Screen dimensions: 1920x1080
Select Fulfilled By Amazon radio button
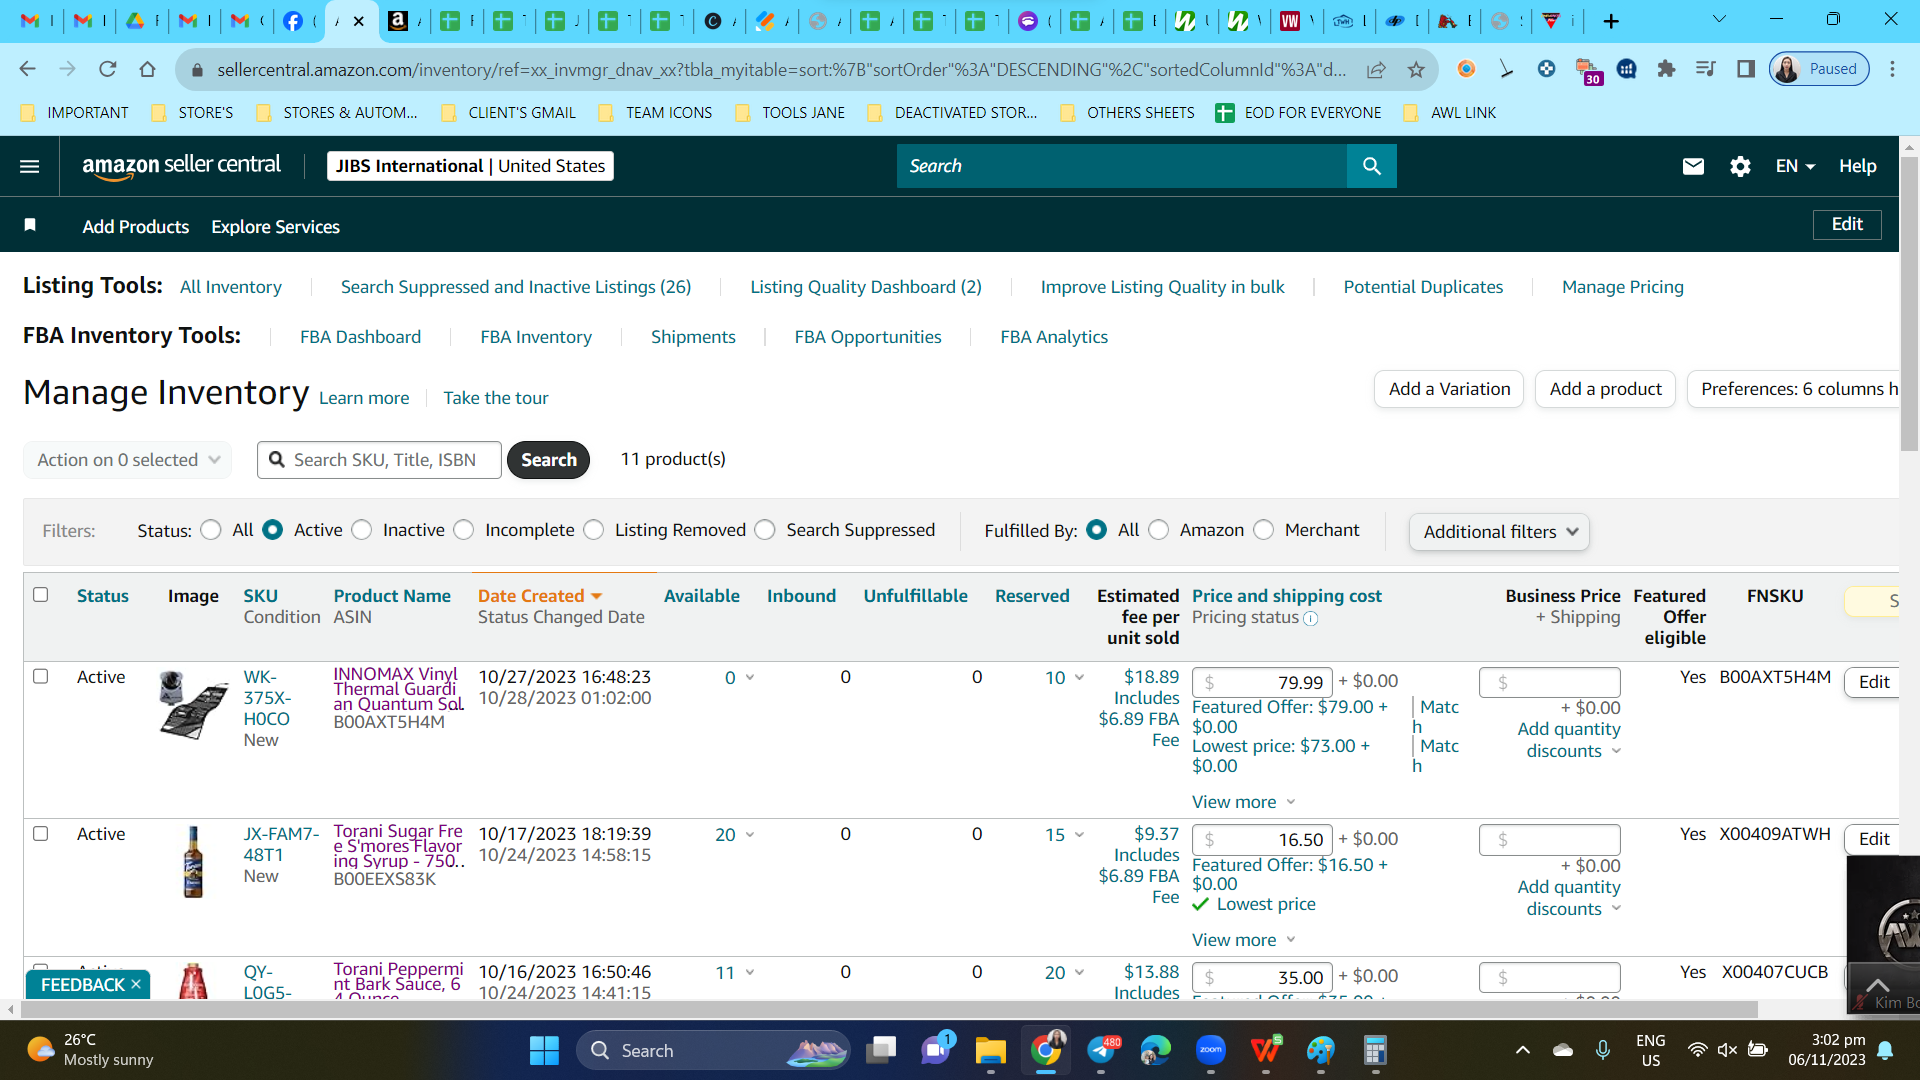coord(1158,530)
